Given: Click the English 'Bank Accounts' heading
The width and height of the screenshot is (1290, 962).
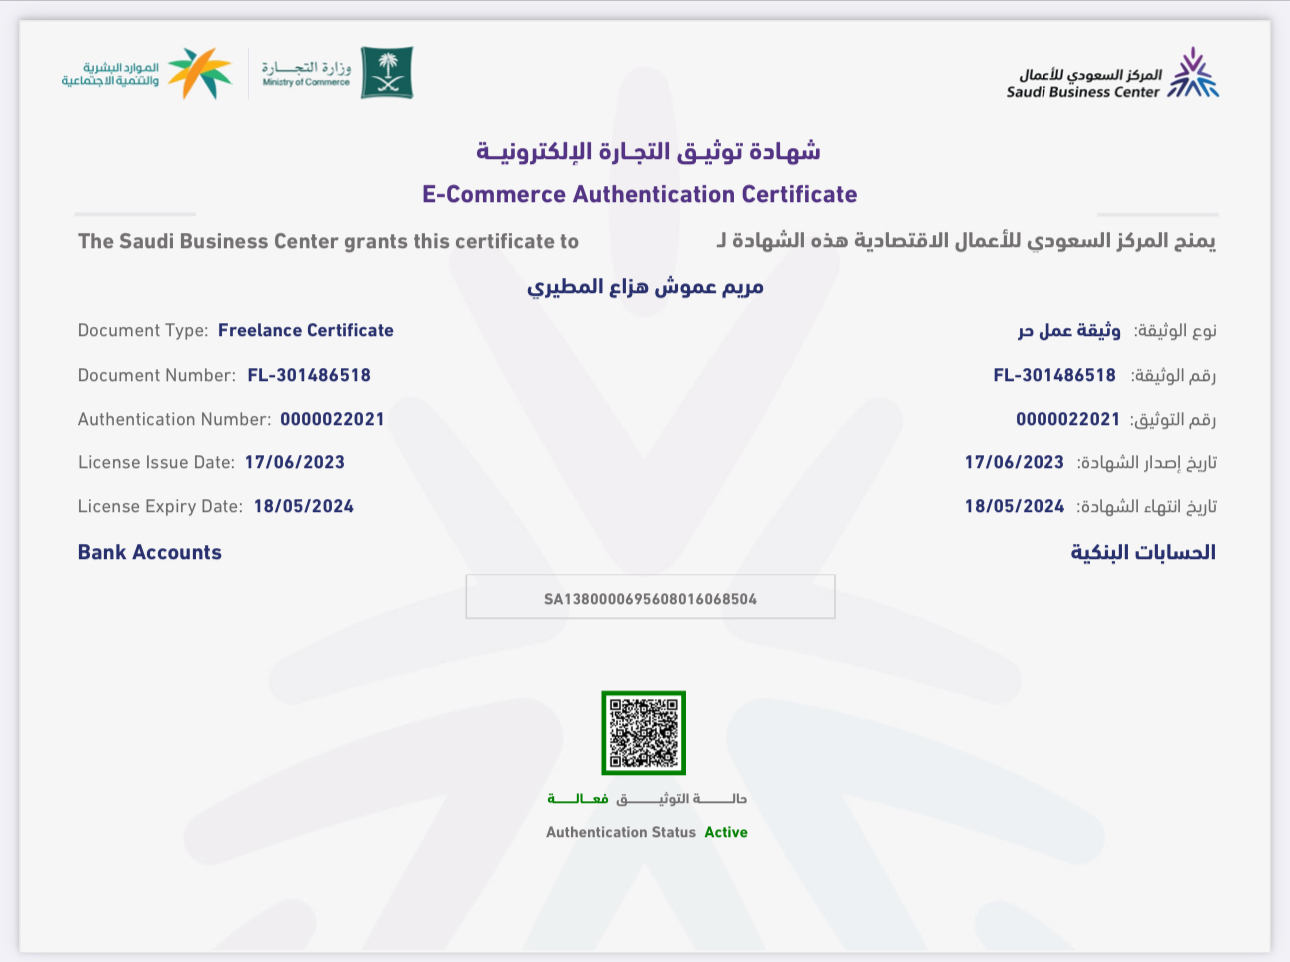Looking at the screenshot, I should tap(150, 552).
